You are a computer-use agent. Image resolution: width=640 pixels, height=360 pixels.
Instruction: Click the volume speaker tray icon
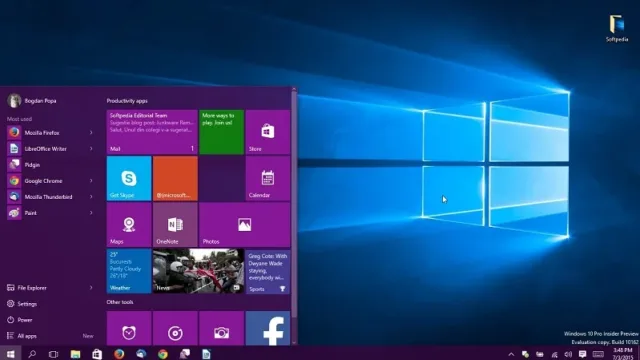[x=568, y=354]
